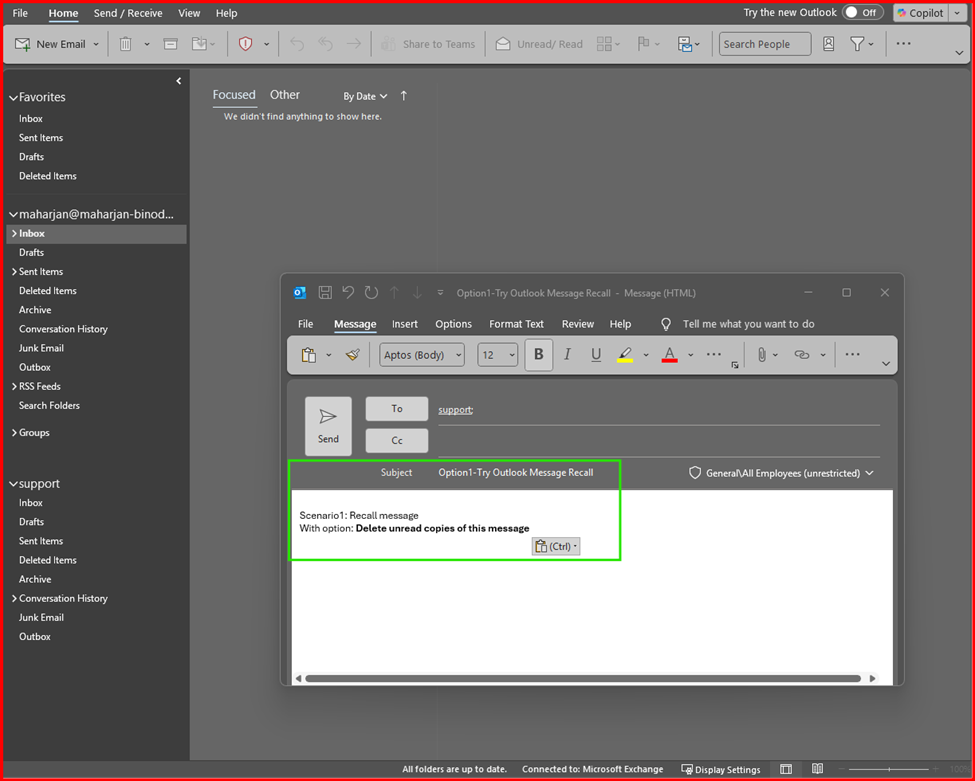The width and height of the screenshot is (975, 781).
Task: Click the Send button in compose window
Action: 328,426
